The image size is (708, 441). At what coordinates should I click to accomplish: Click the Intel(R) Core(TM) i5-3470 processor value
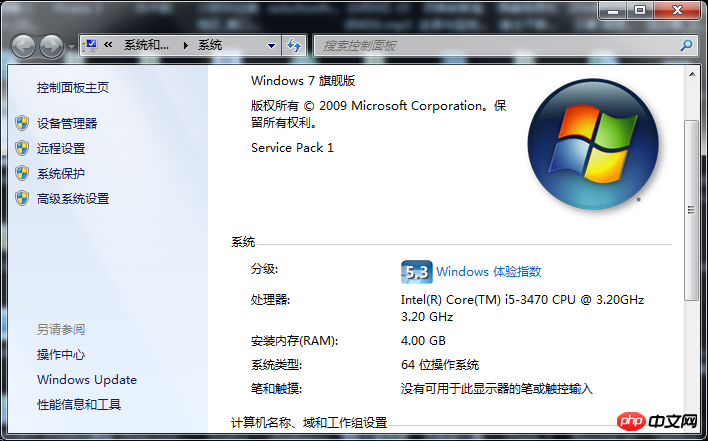pos(522,308)
